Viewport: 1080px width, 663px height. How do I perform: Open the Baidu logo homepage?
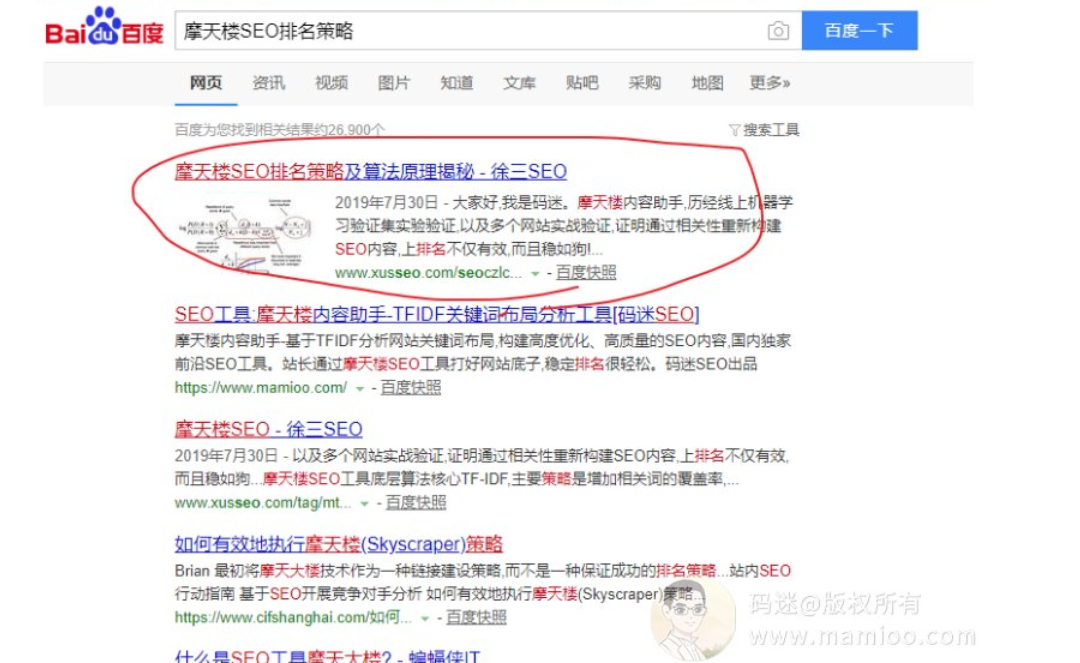click(104, 27)
